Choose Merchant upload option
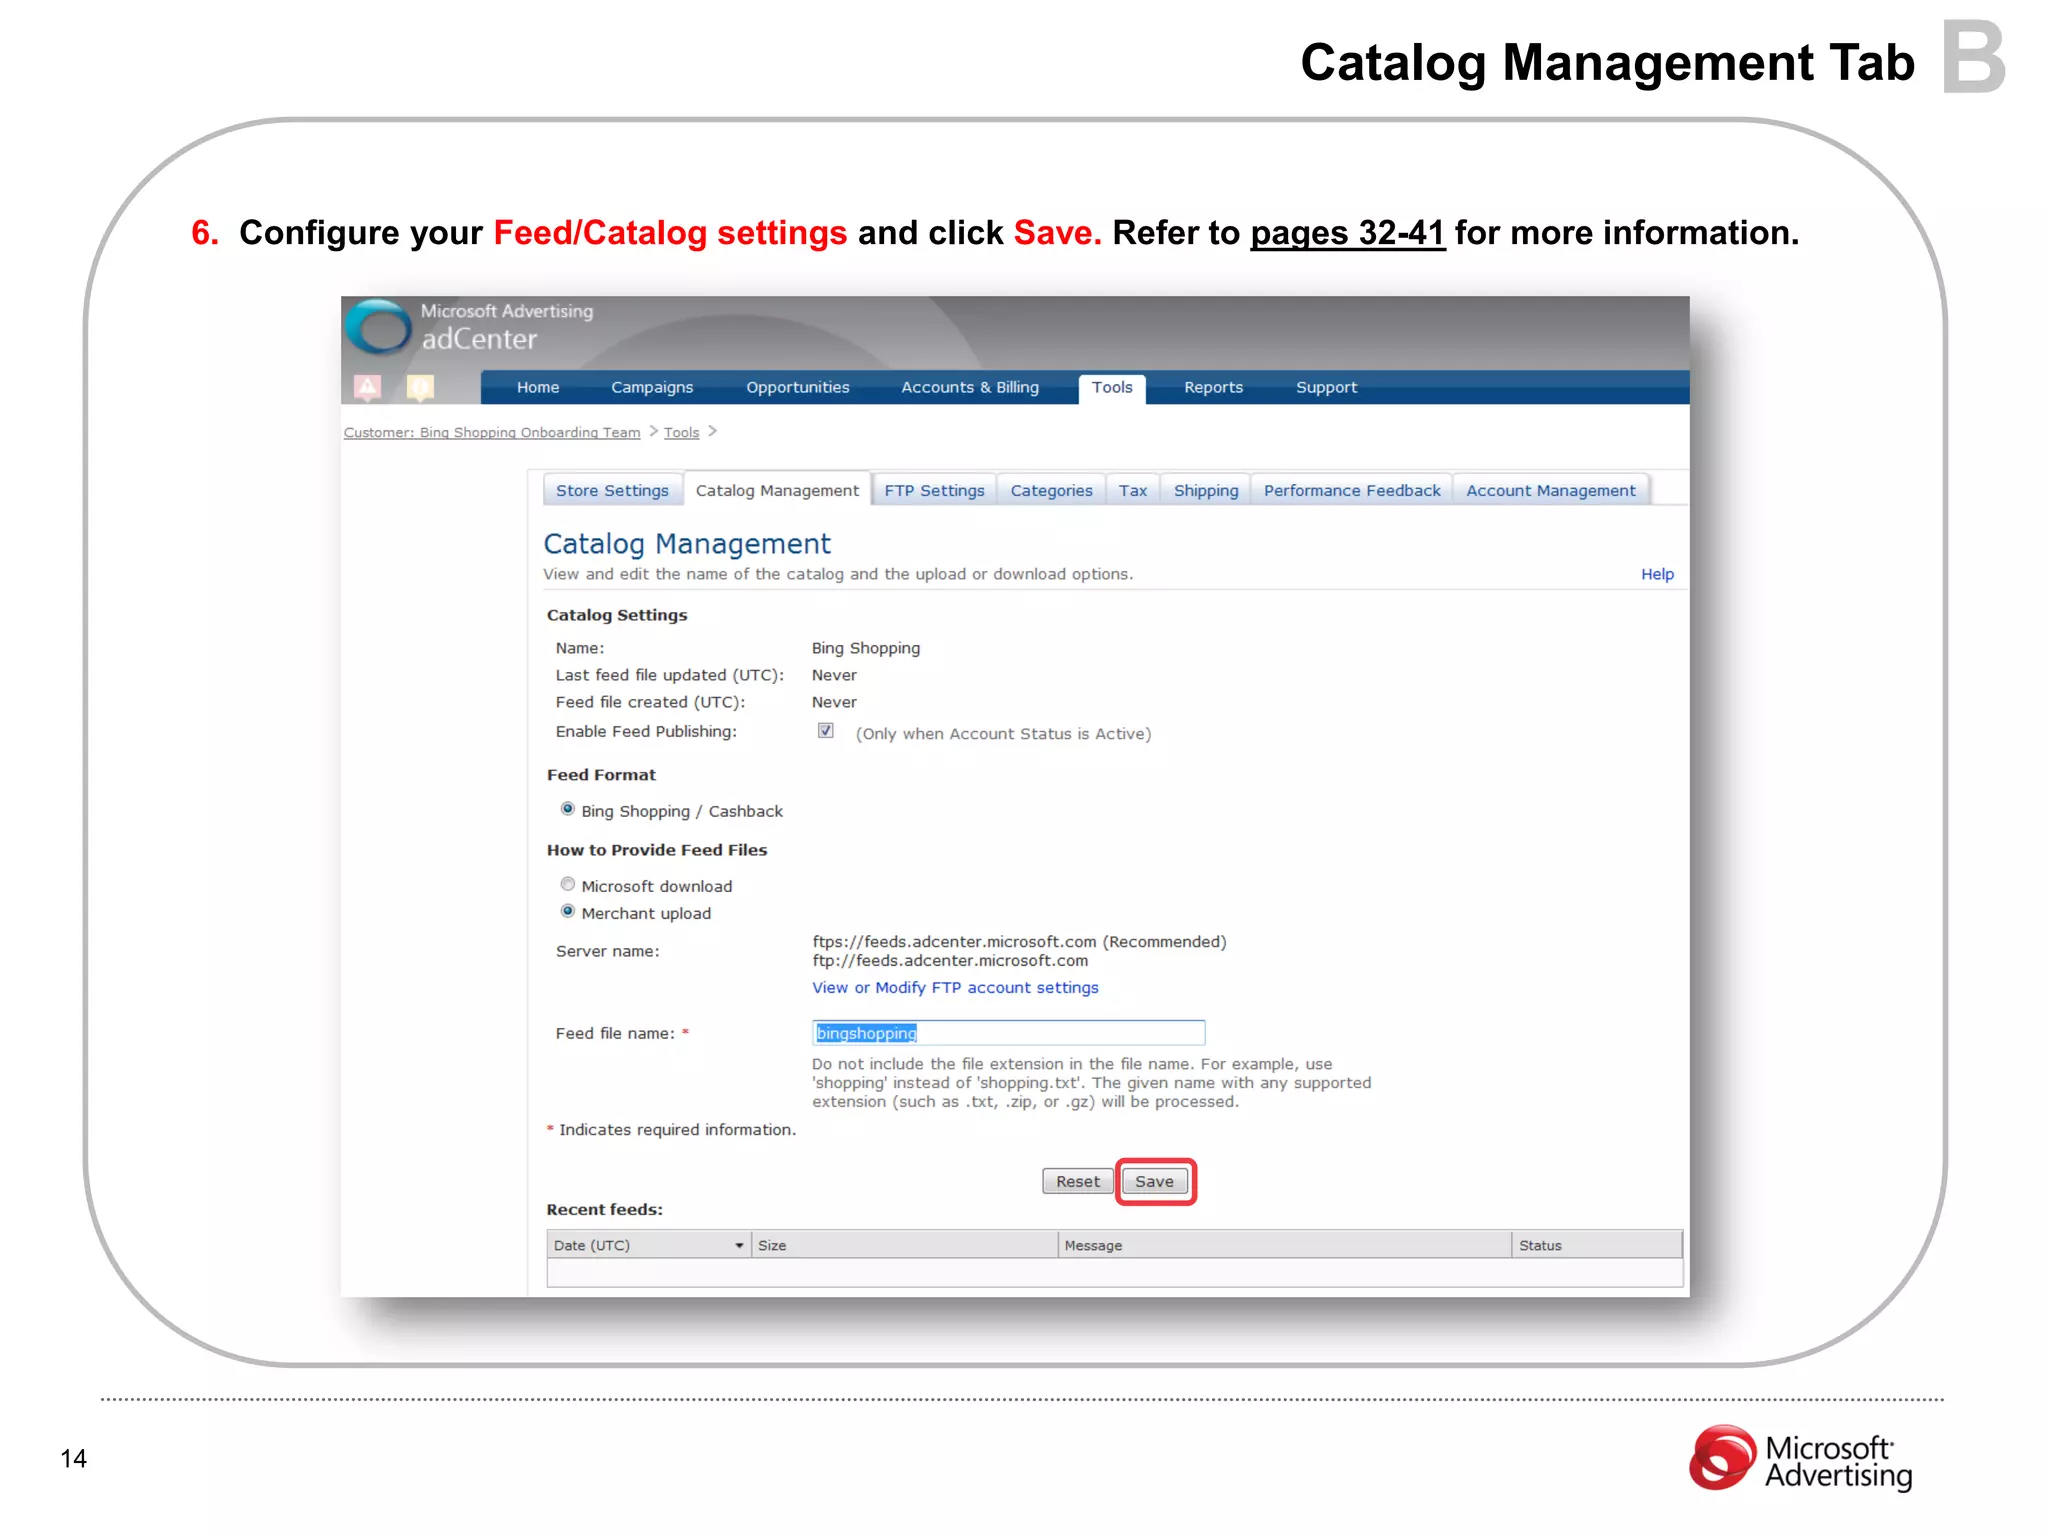Image resolution: width=2048 pixels, height=1536 pixels. (568, 911)
